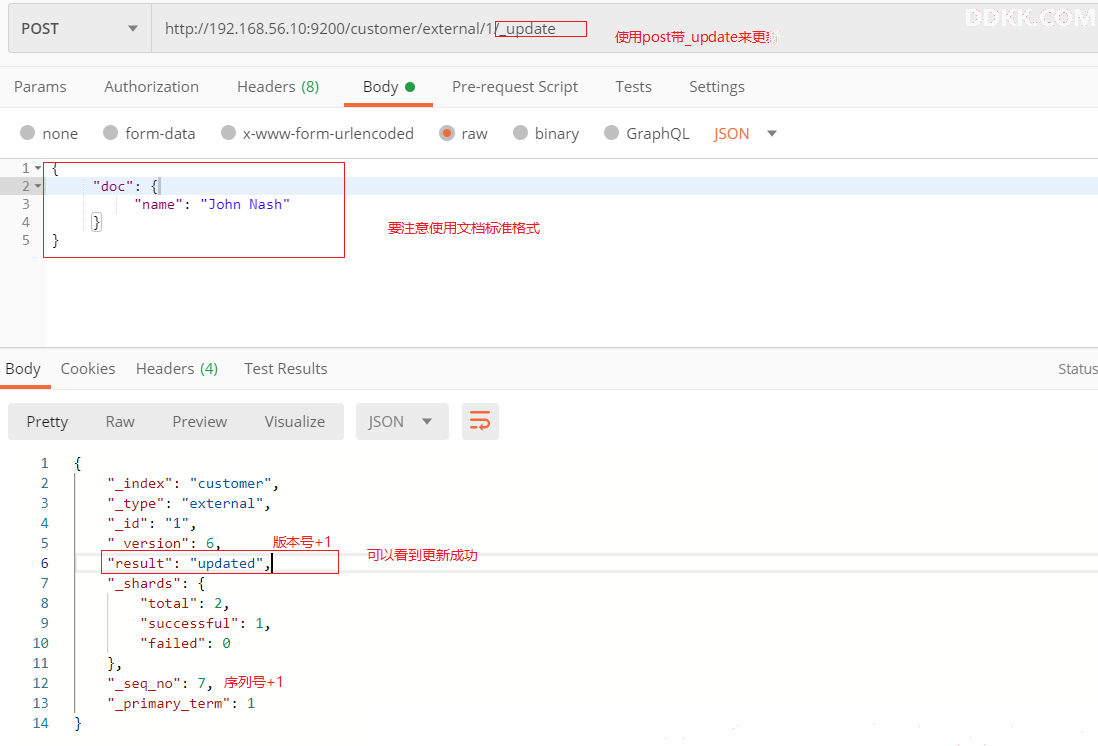Switch response view to Visualize
This screenshot has height=746, width=1098.
pyautogui.click(x=295, y=422)
